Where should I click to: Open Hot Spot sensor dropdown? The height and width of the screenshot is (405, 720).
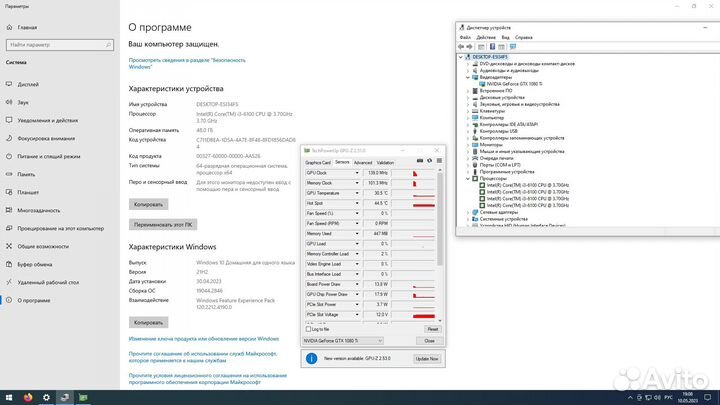(357, 203)
